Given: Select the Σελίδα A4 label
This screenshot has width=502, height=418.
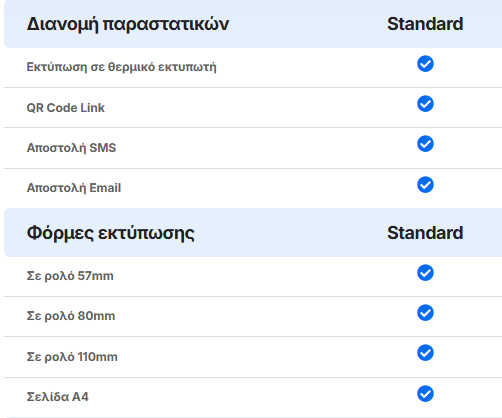Looking at the screenshot, I should click(x=58, y=397).
